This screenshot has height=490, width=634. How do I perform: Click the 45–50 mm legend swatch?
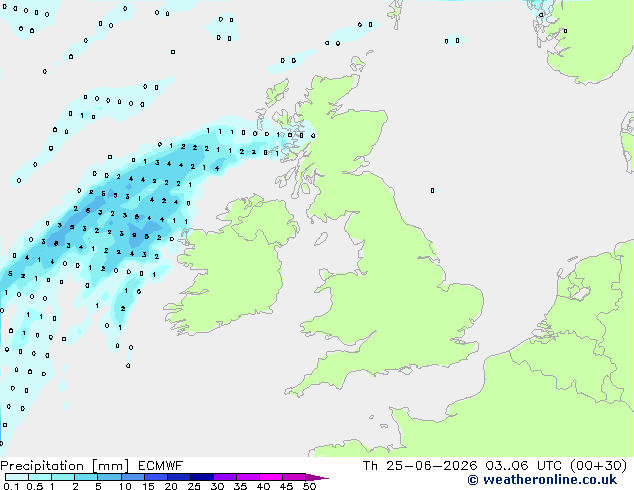pos(294,477)
